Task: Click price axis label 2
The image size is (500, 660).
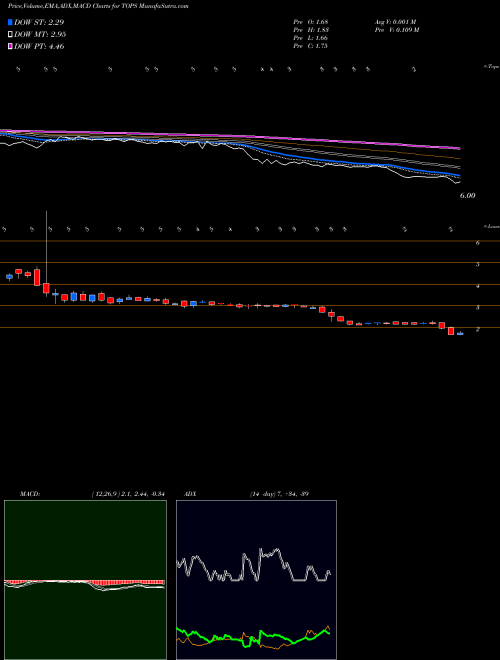Action: click(478, 330)
